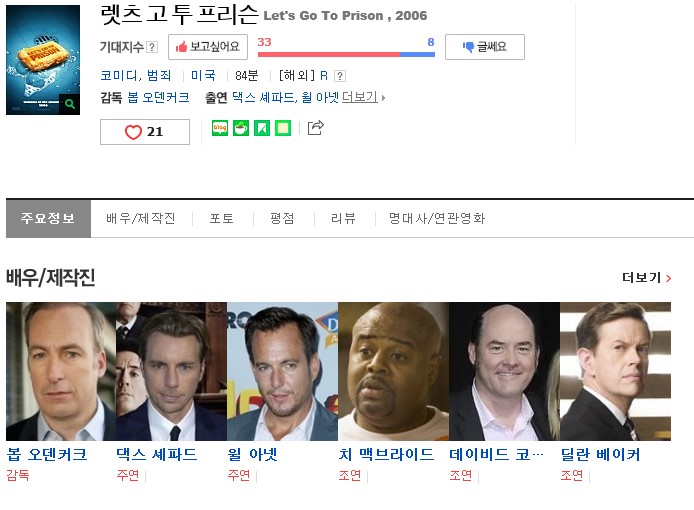Select the 평점 tab
The image size is (694, 510).
pyautogui.click(x=282, y=218)
